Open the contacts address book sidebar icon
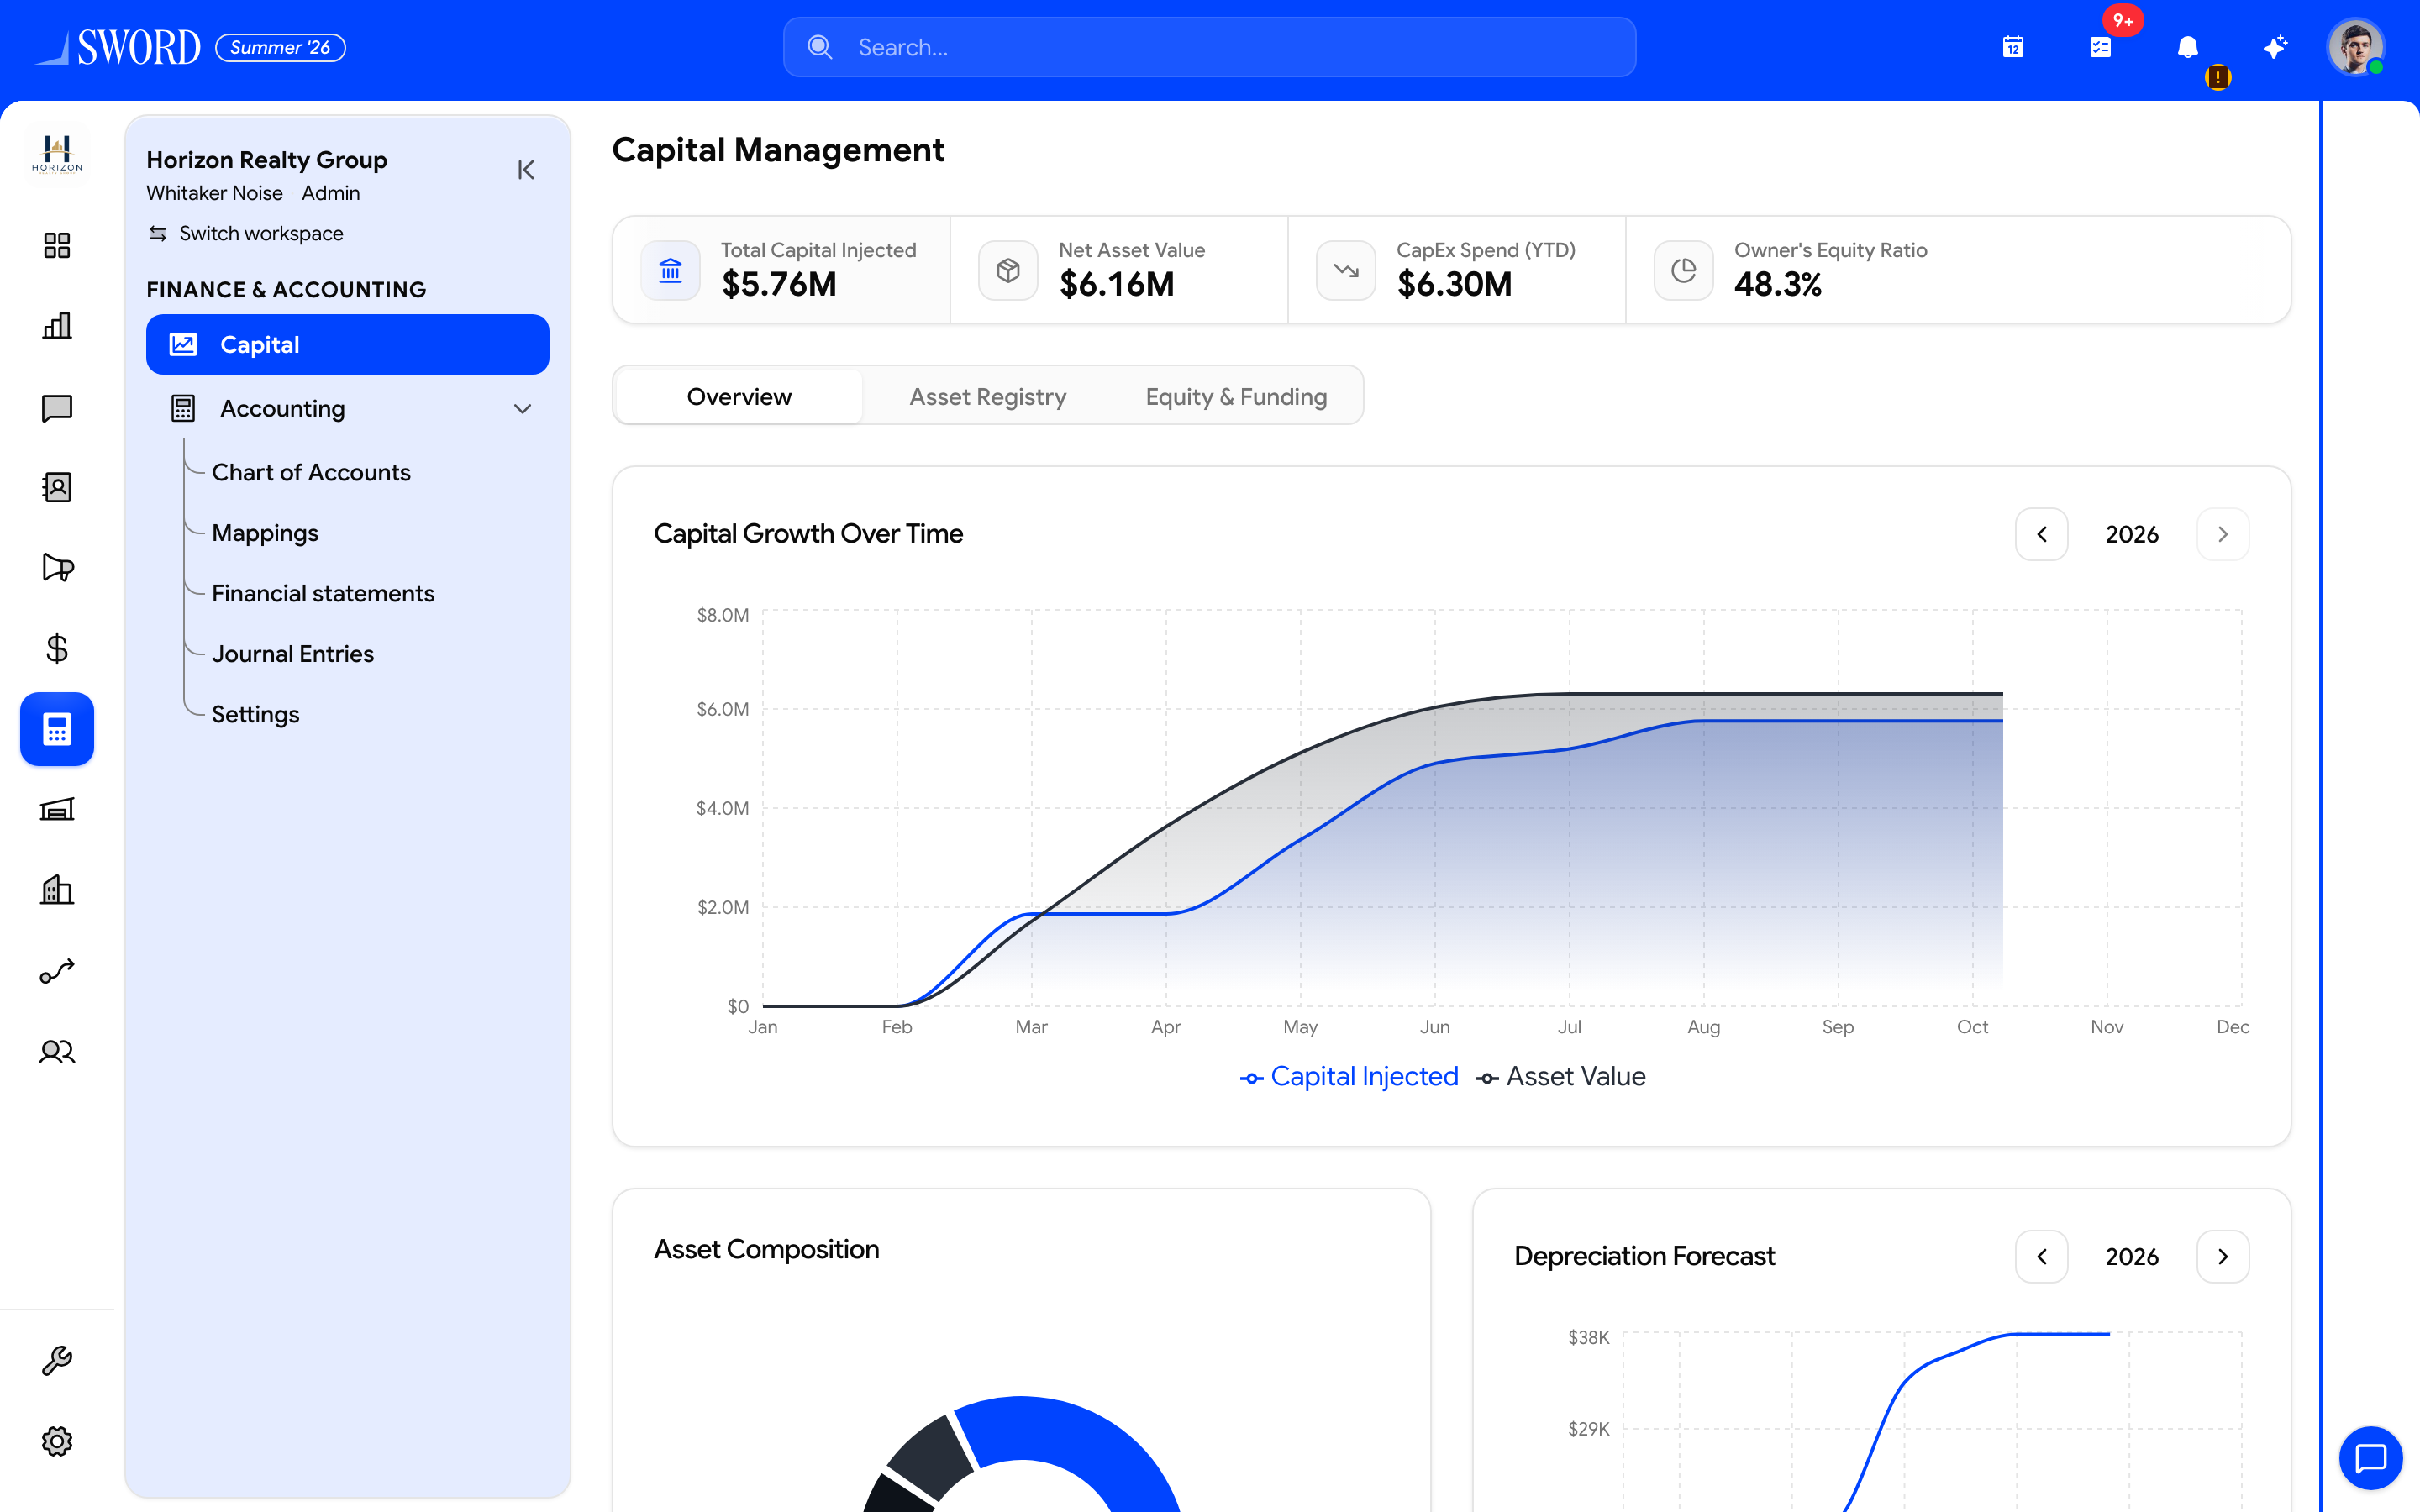This screenshot has height=1512, width=2420. (57, 487)
